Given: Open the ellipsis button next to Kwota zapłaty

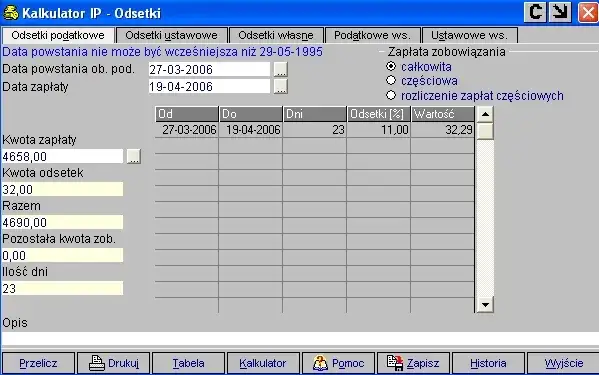Looking at the screenshot, I should click(x=134, y=156).
